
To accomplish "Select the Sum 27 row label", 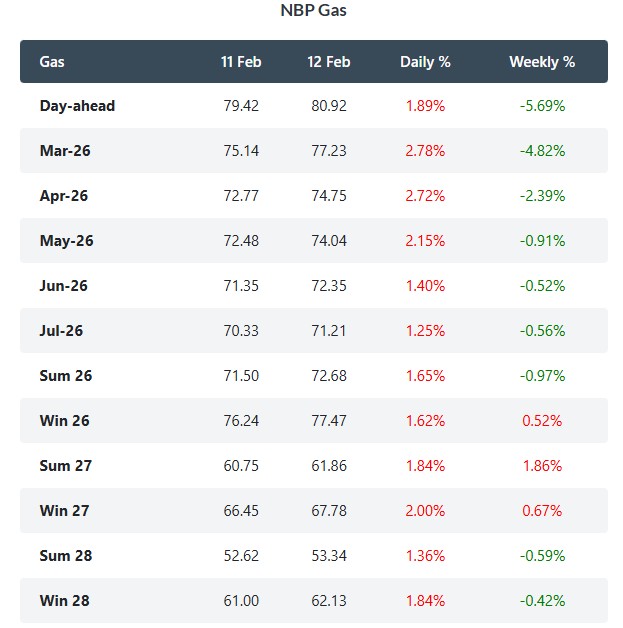I will tap(65, 465).
